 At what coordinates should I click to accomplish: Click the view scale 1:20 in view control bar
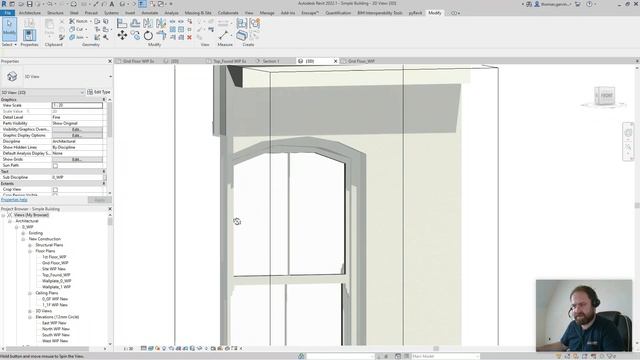tap(128, 349)
